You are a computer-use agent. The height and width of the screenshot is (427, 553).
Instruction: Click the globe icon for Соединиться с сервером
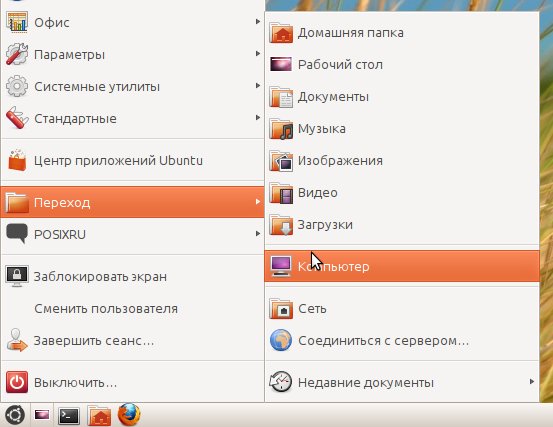point(281,340)
